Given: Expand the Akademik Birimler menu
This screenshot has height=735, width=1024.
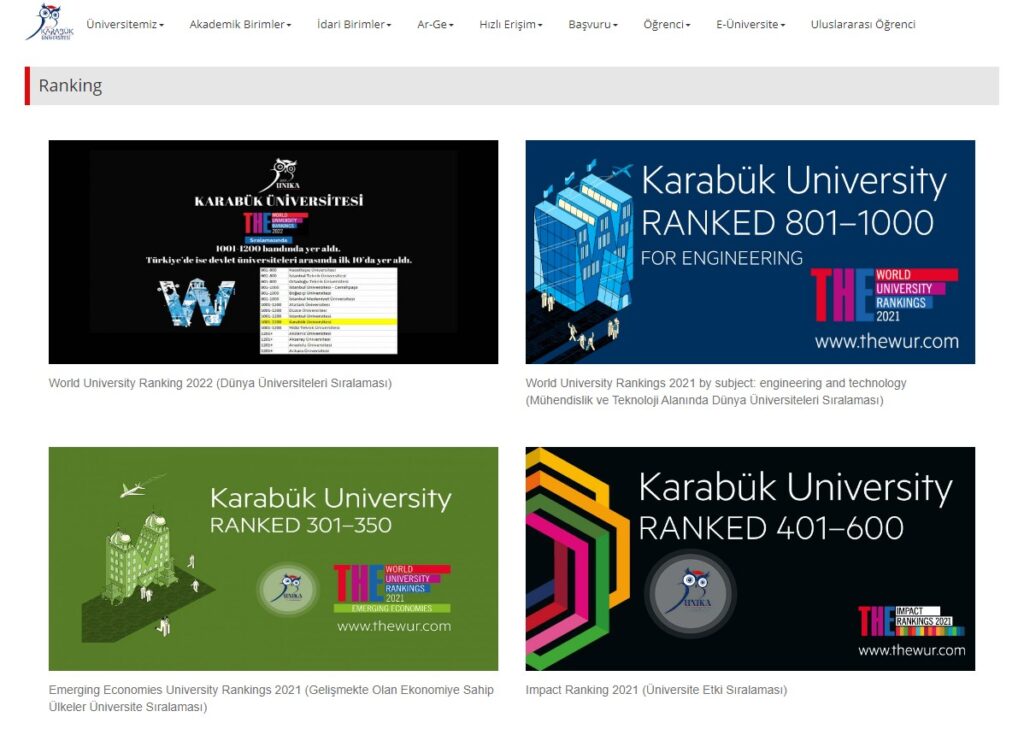Looking at the screenshot, I should click(240, 24).
